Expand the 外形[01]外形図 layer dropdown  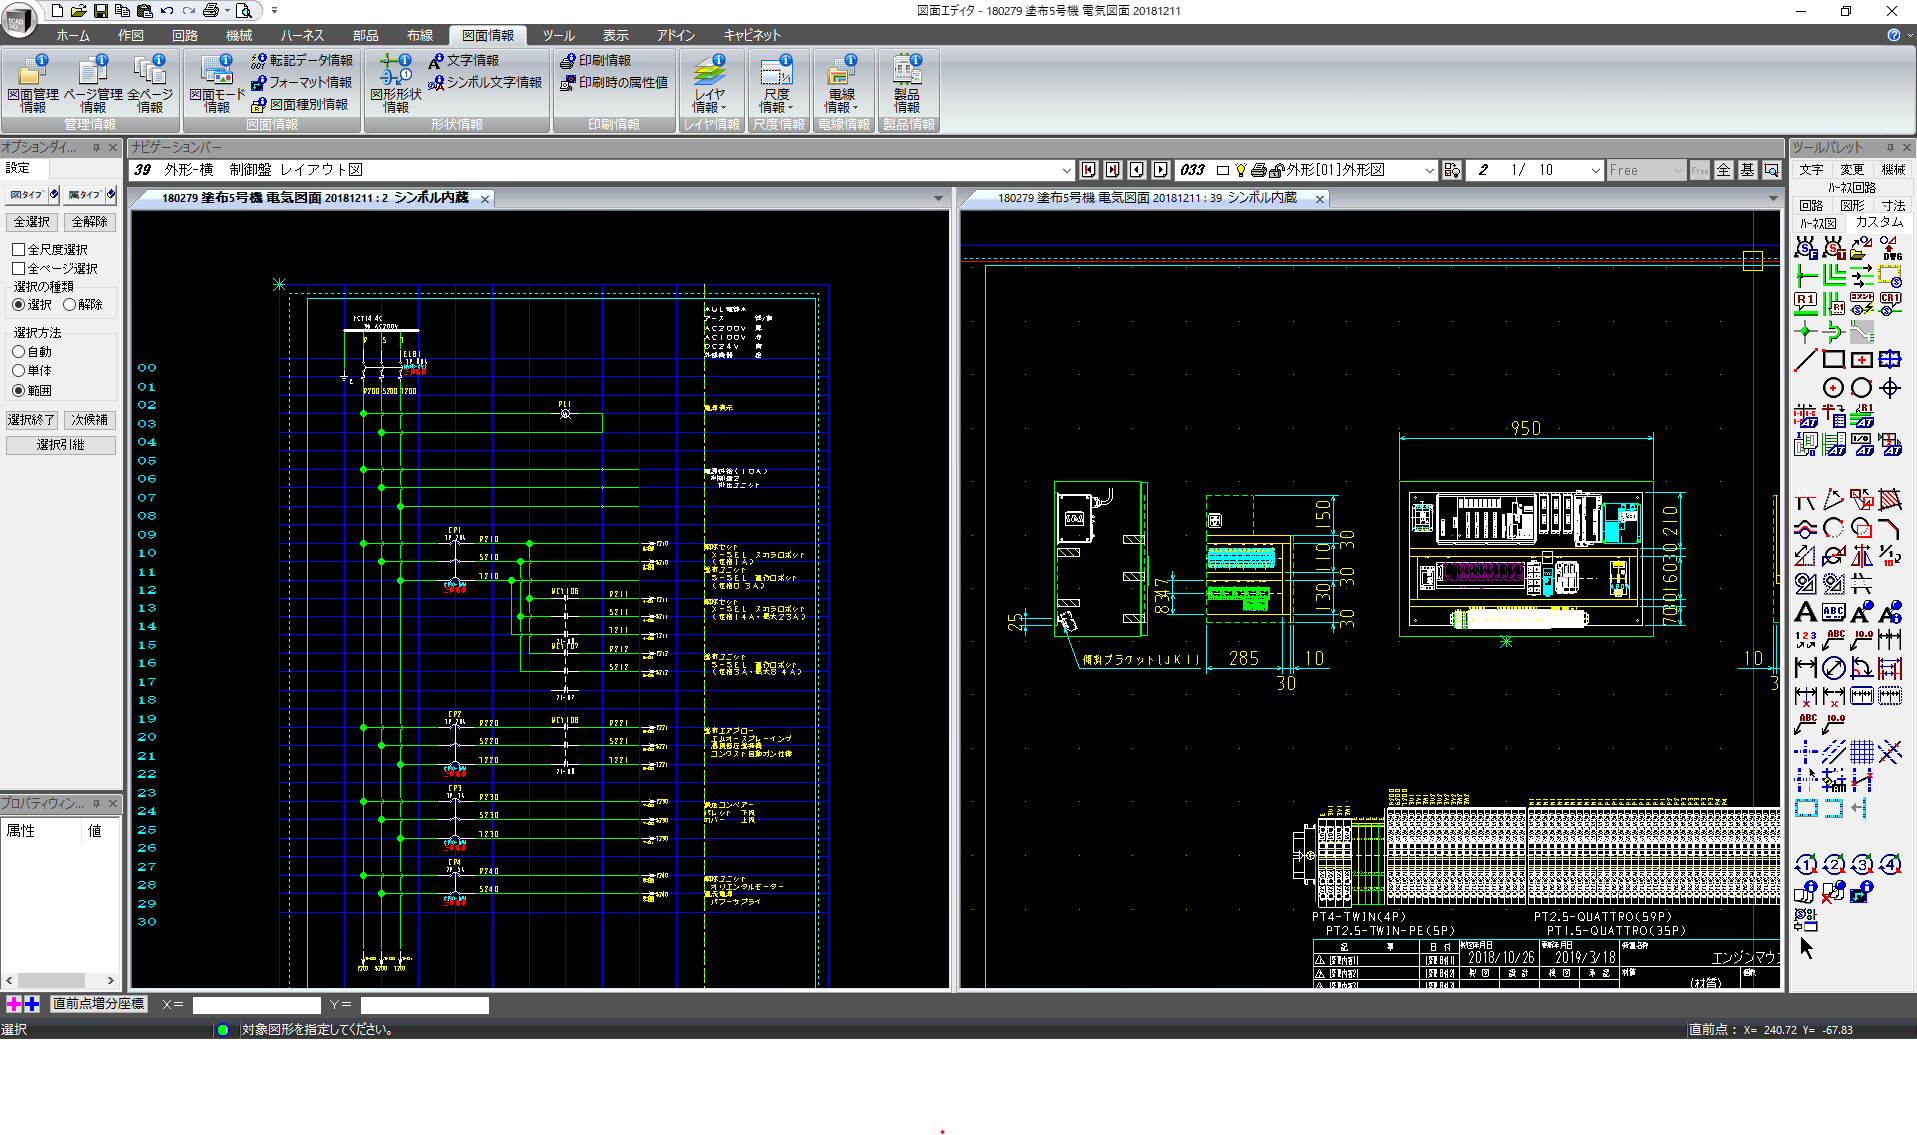click(x=1429, y=170)
